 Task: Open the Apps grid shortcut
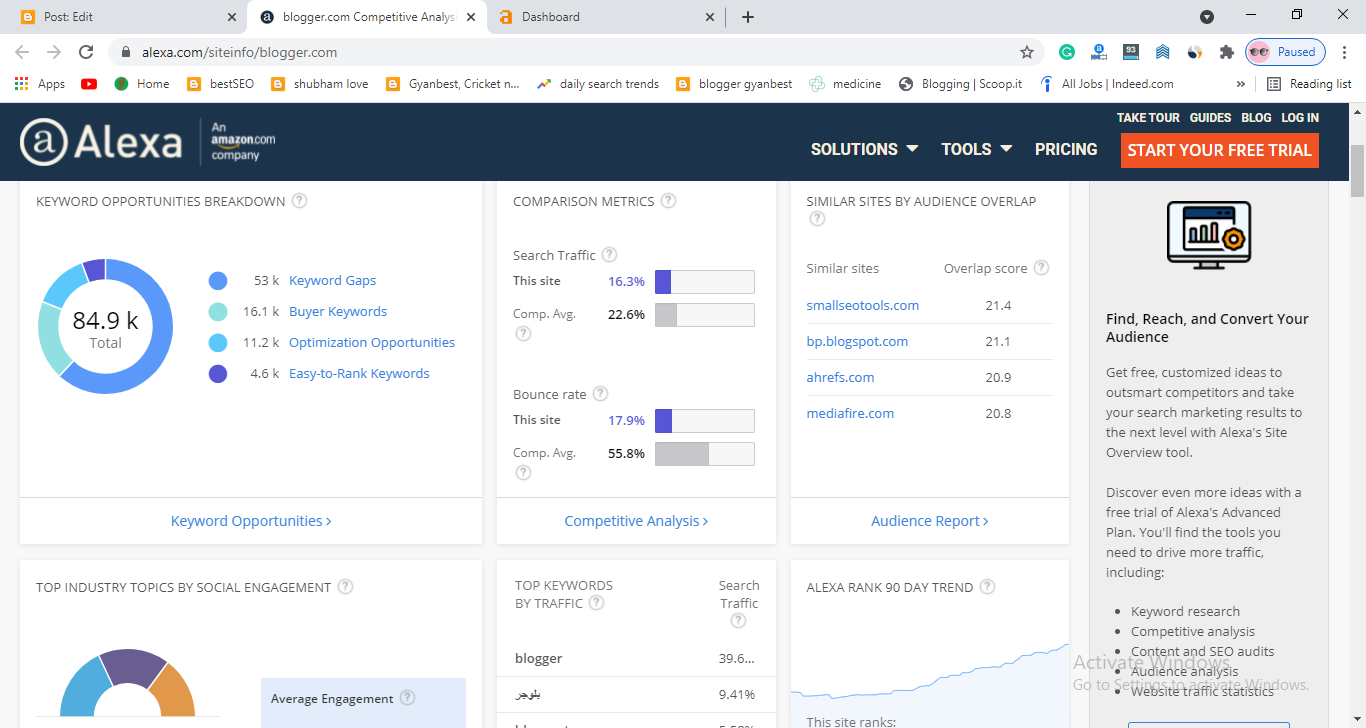point(40,84)
